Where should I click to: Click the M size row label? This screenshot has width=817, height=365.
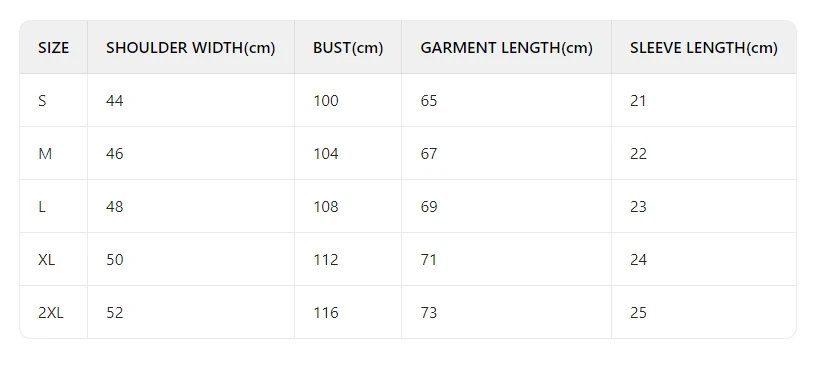click(x=45, y=154)
